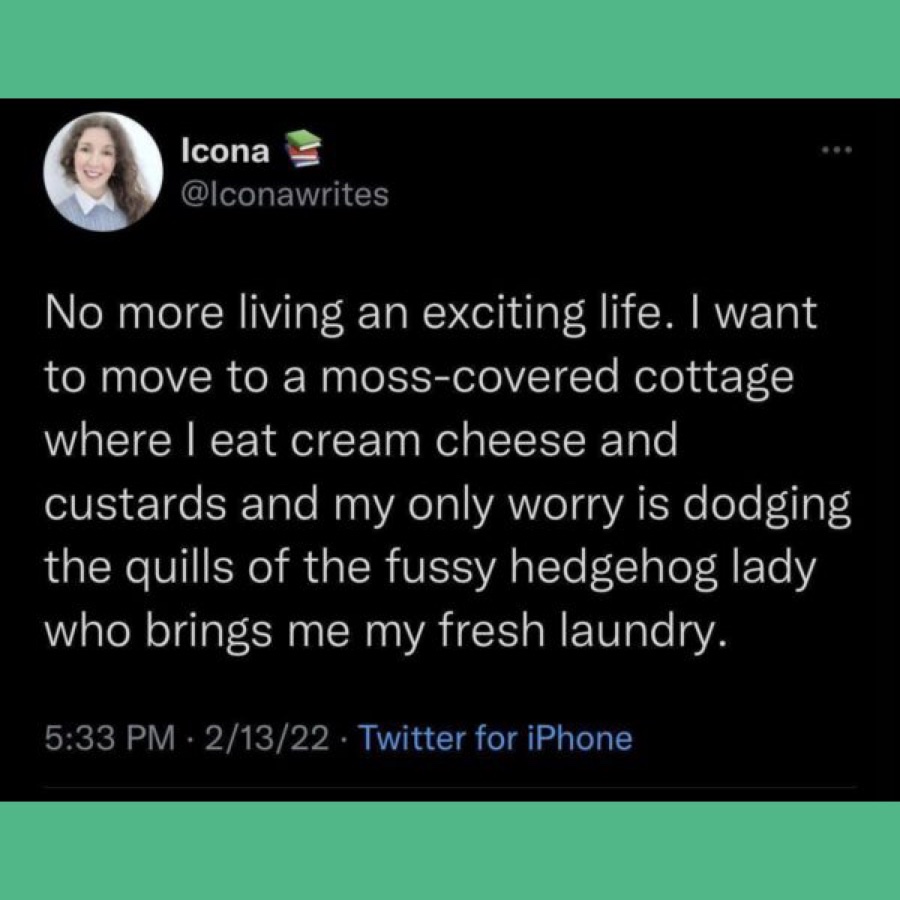This screenshot has height=900, width=900.
Task: Click the display name Icona
Action: pos(225,152)
